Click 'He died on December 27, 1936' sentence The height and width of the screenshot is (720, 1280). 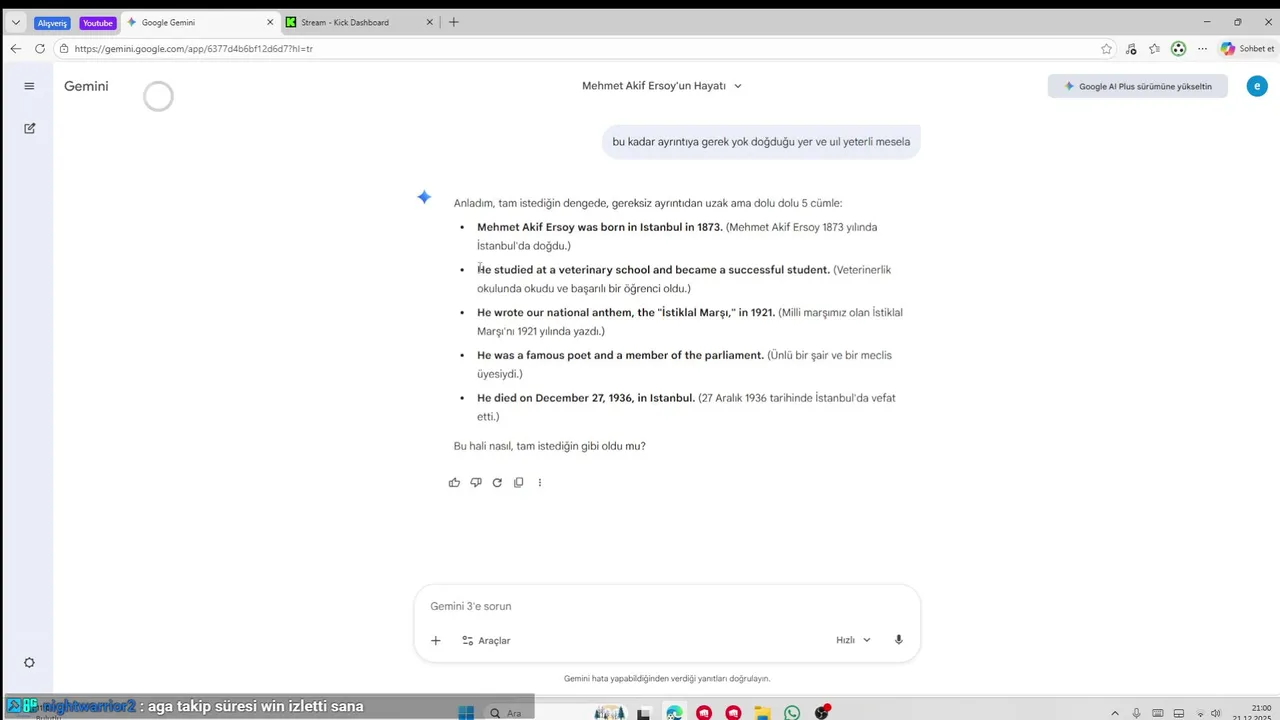[586, 398]
